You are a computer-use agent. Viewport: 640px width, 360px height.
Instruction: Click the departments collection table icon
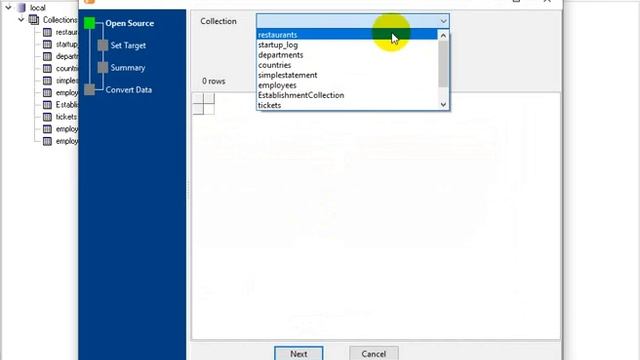click(x=47, y=56)
